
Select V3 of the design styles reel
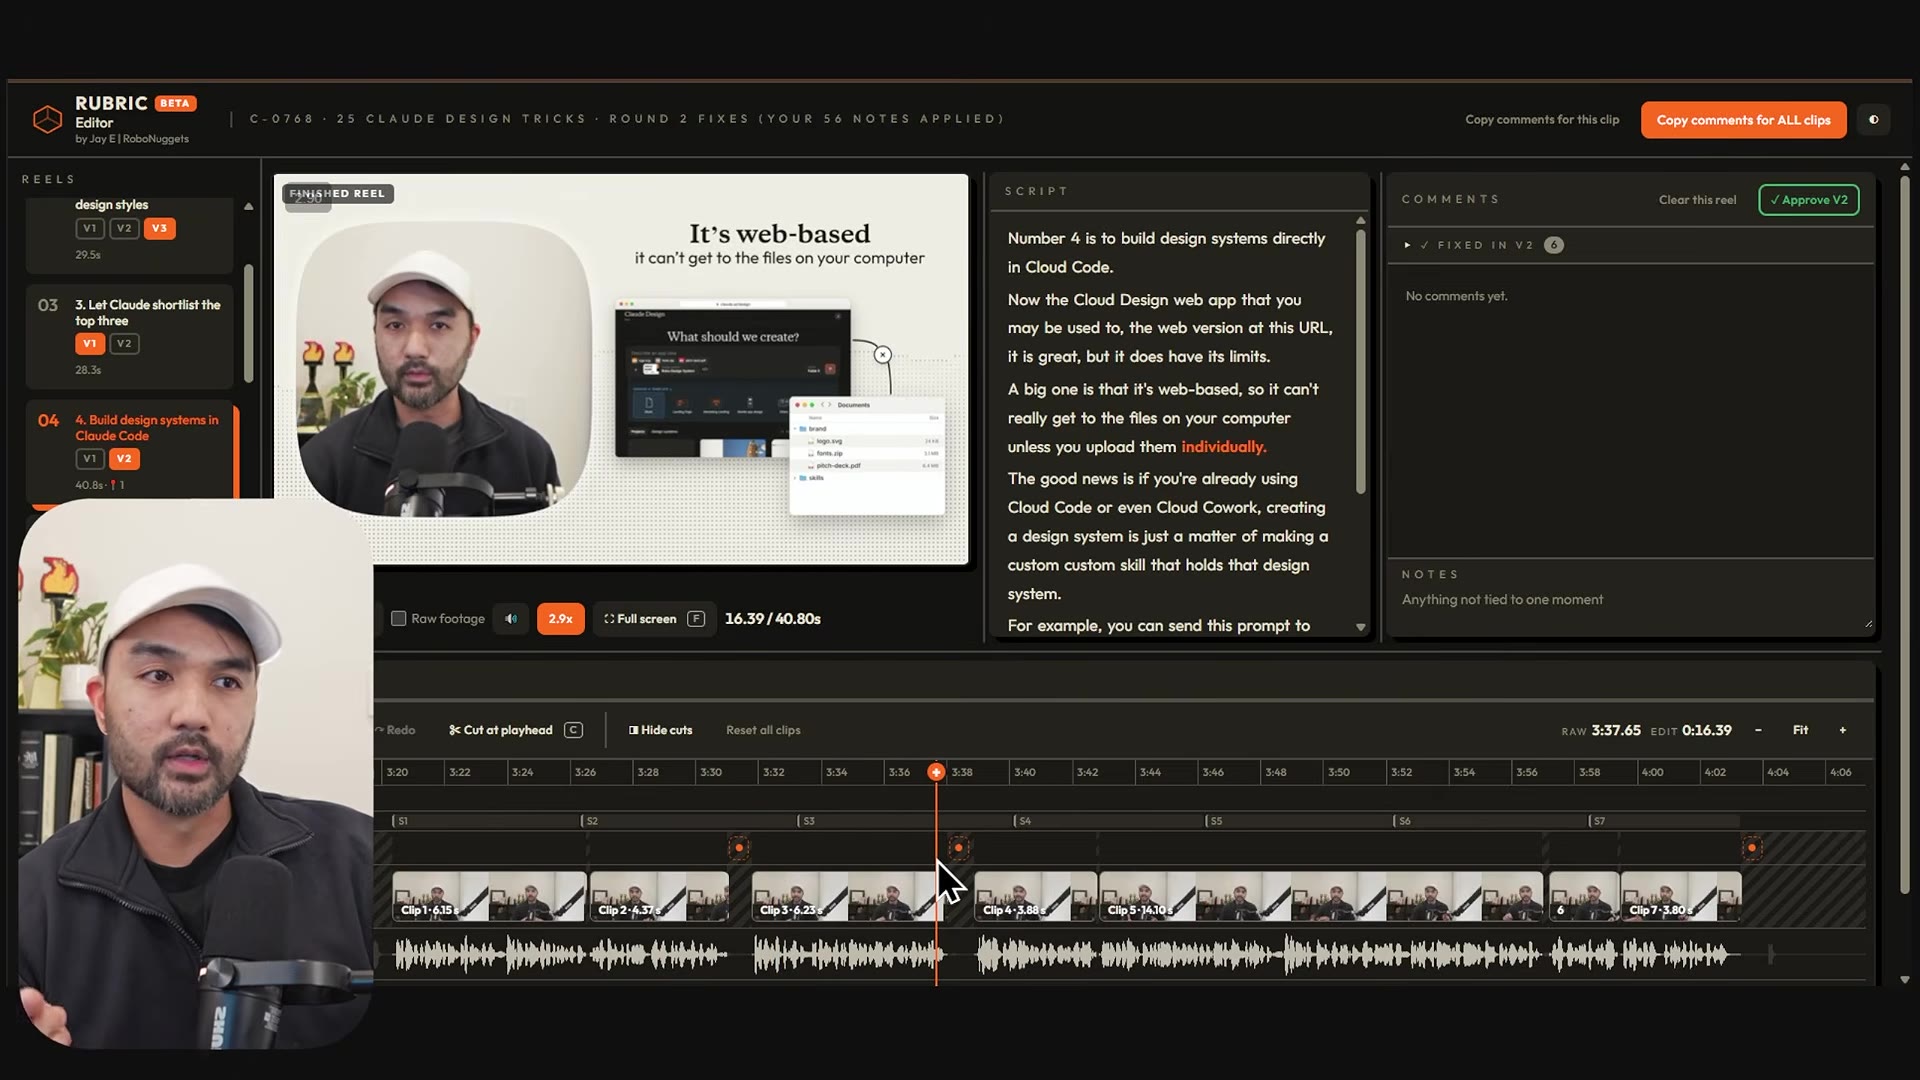[159, 228]
